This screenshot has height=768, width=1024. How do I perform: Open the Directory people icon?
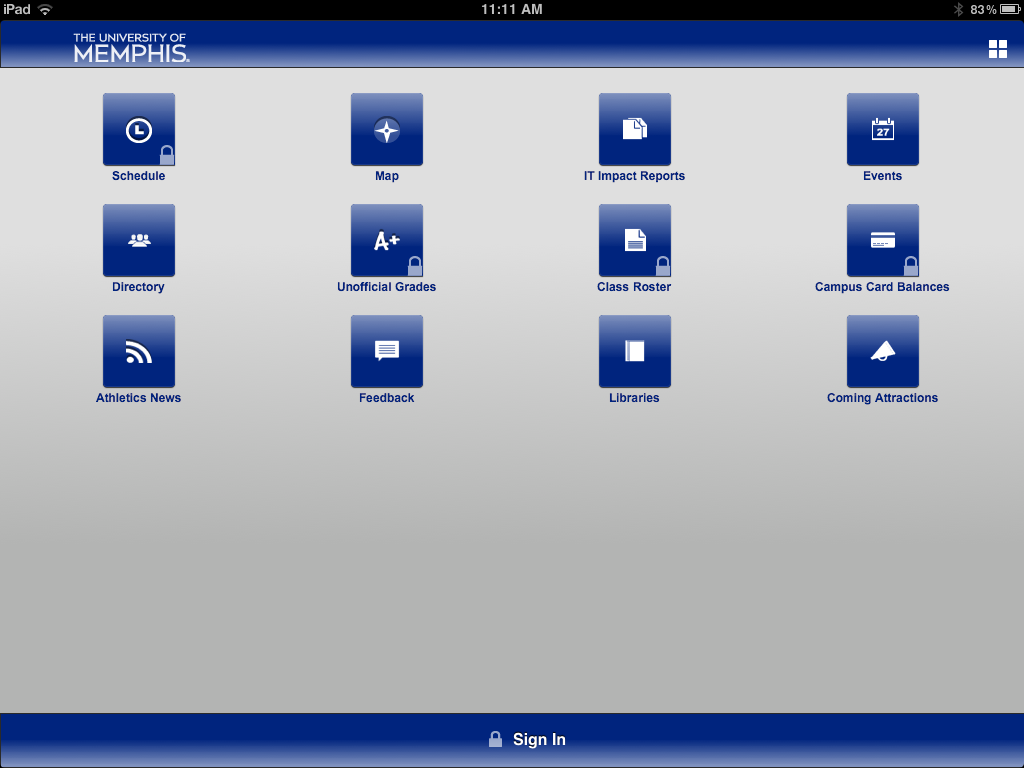(x=139, y=241)
